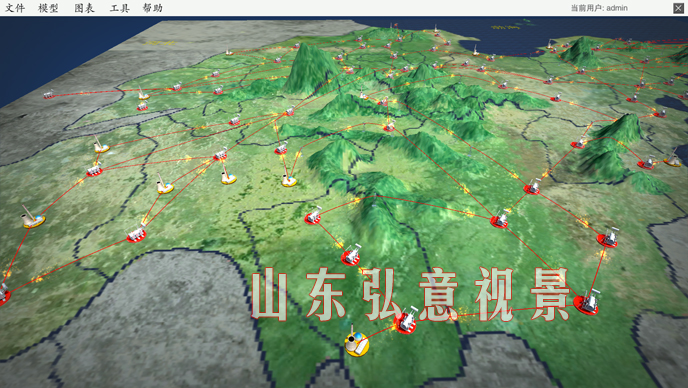Select the middle of the three power plants in a row

(x=228, y=176)
